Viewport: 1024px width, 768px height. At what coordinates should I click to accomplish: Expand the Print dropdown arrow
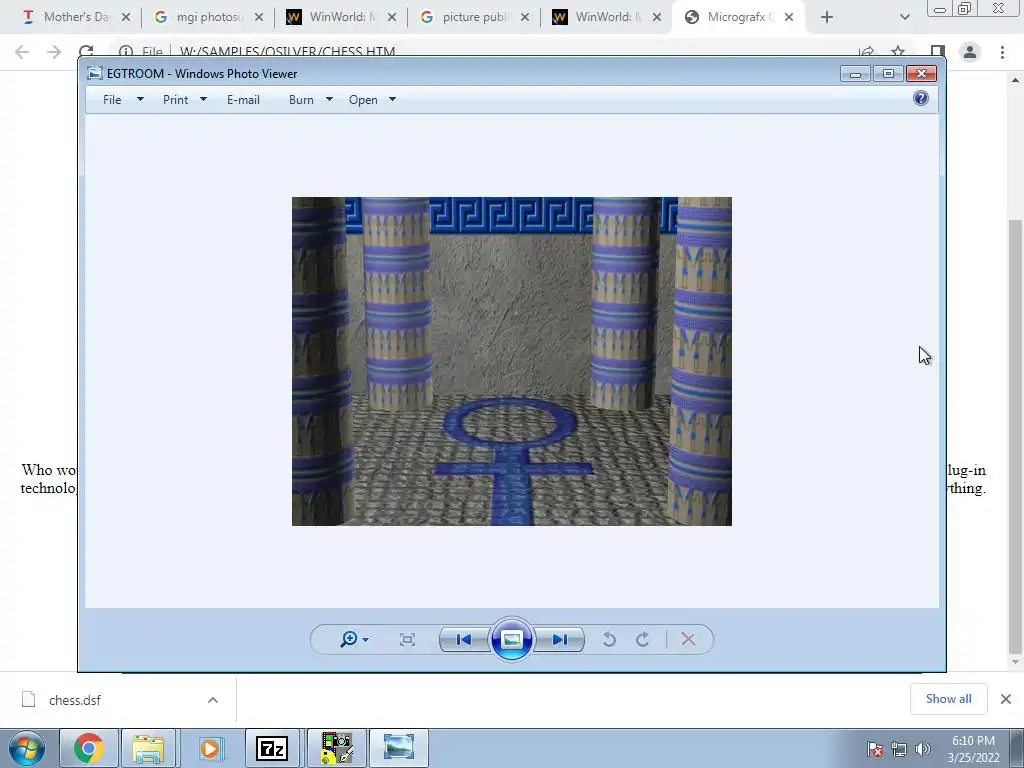(x=203, y=99)
